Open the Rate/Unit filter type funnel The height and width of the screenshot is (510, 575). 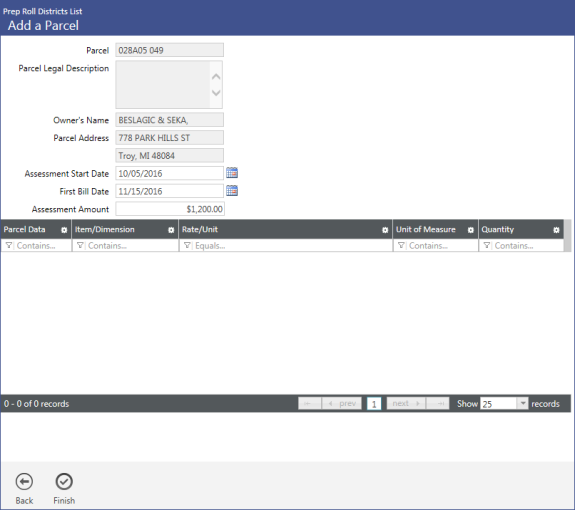[187, 245]
